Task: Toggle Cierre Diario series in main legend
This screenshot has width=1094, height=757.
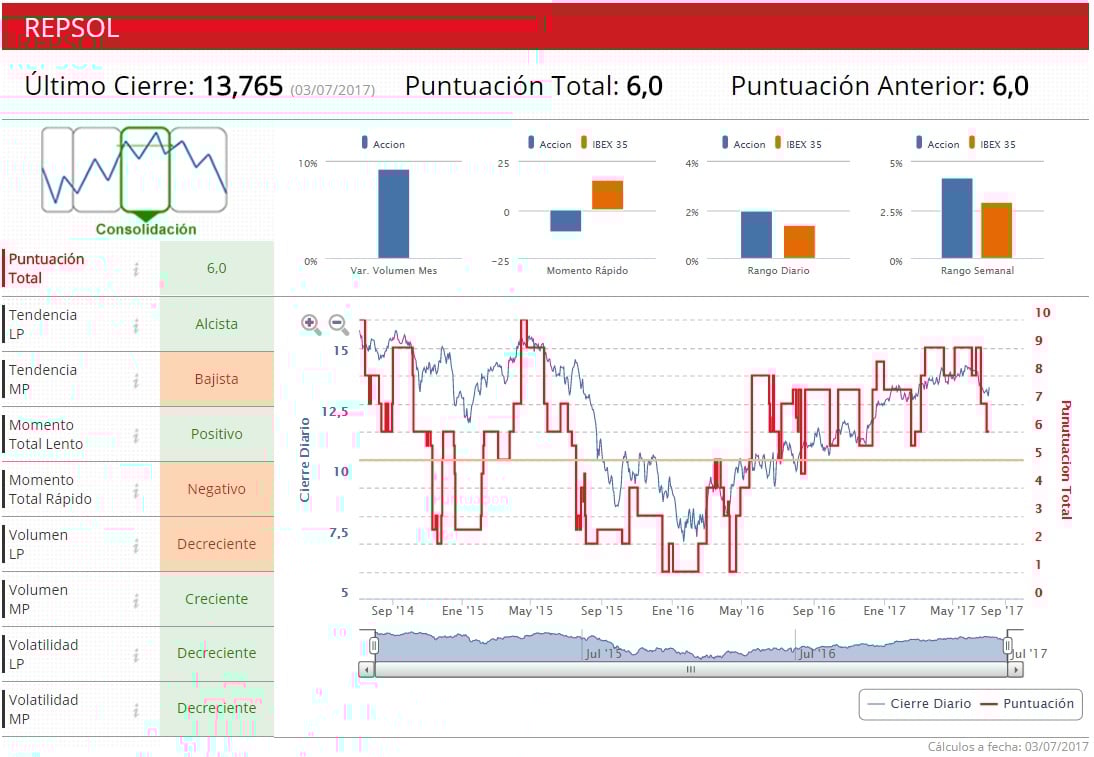Action: 919,704
